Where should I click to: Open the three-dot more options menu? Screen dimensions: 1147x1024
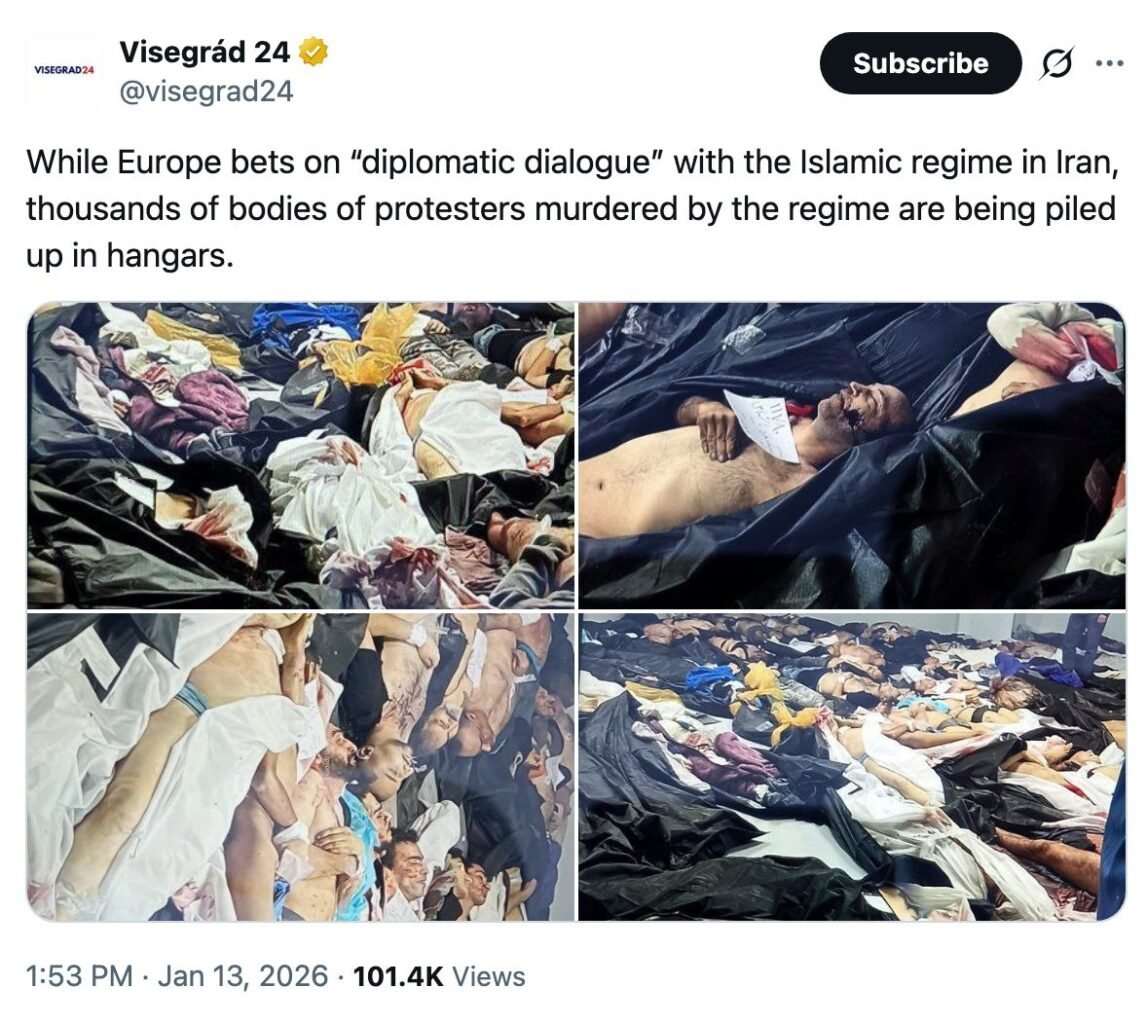[x=1110, y=63]
